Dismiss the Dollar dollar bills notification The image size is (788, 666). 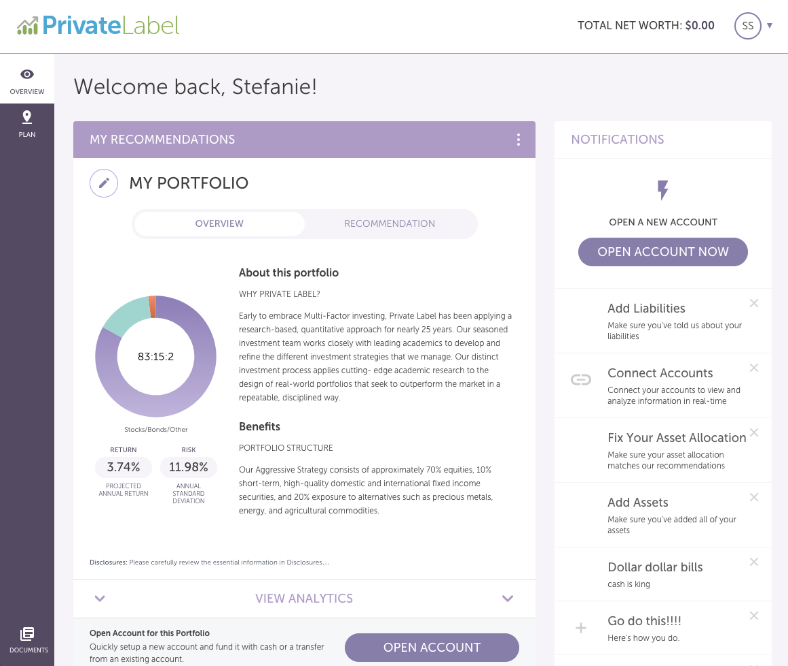coord(754,562)
